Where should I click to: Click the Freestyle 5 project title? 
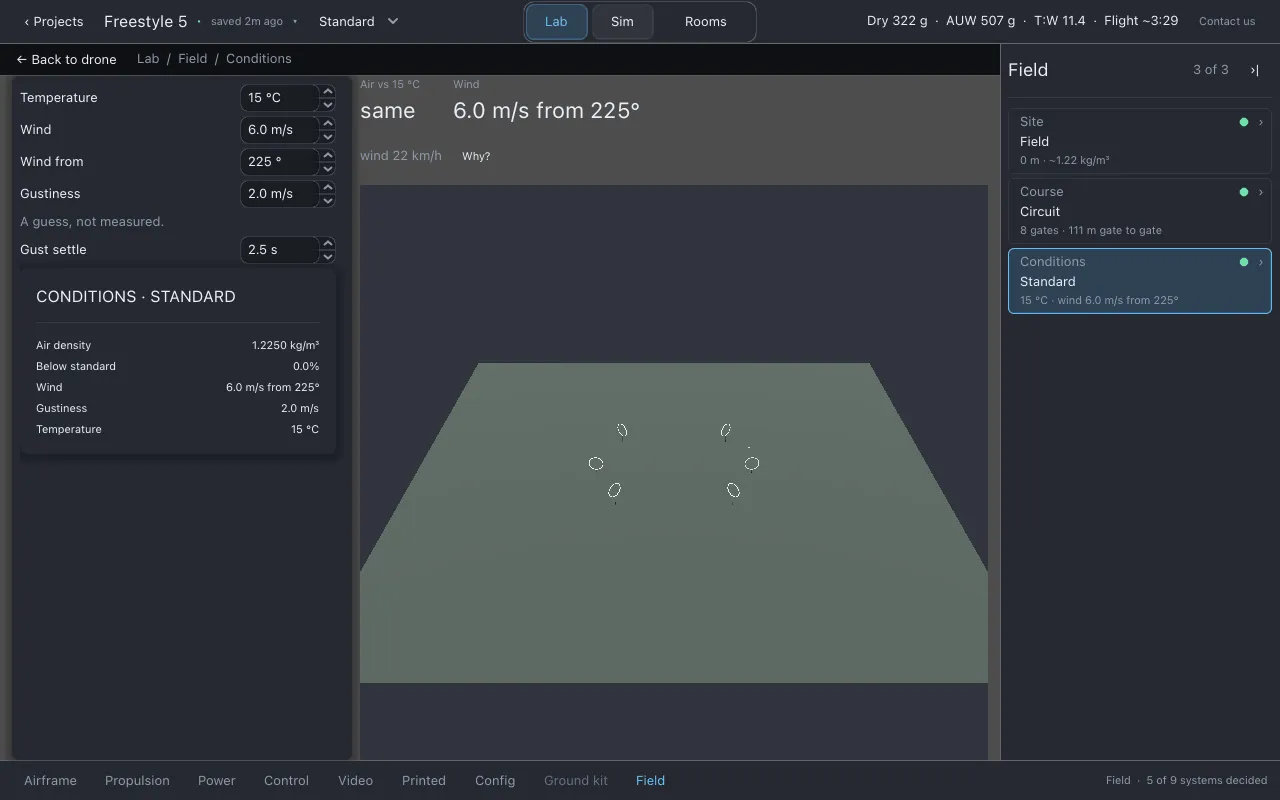tap(145, 21)
